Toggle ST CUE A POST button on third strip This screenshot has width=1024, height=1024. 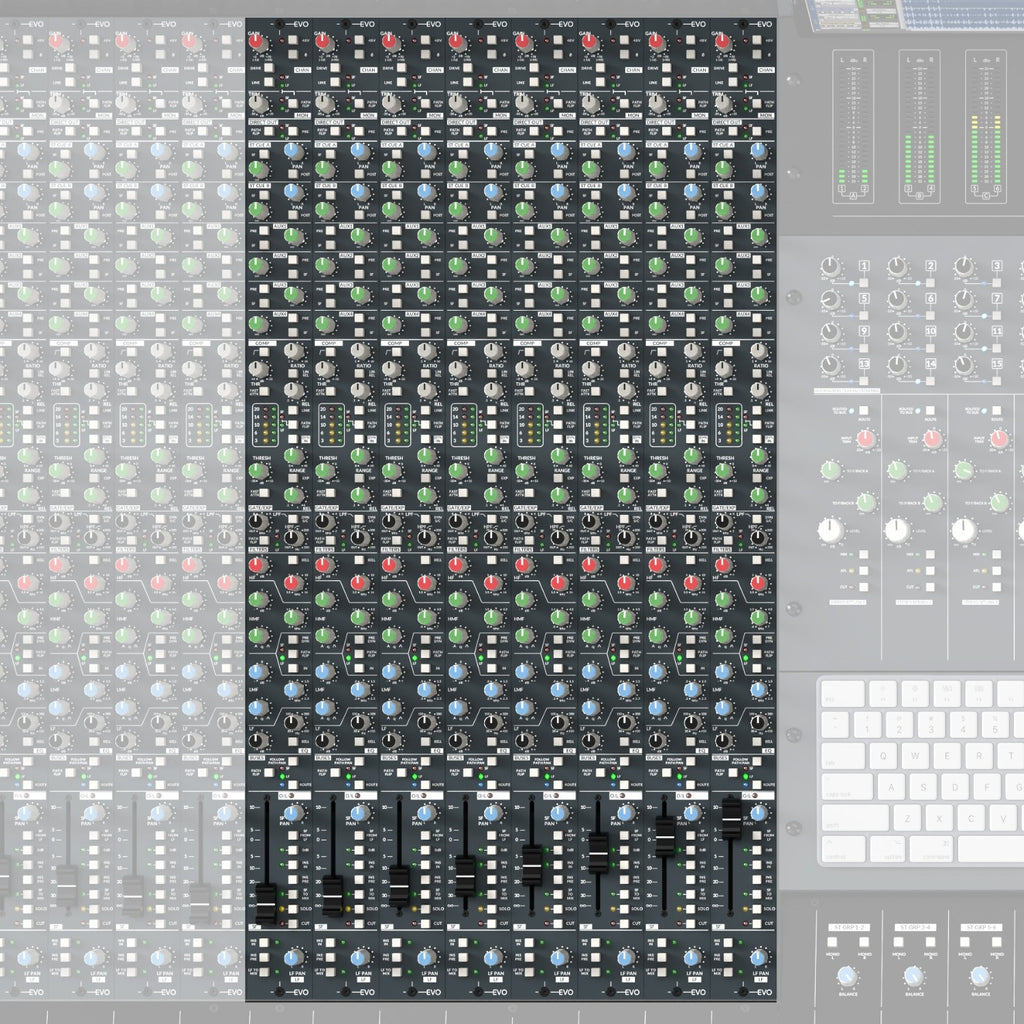(426, 174)
